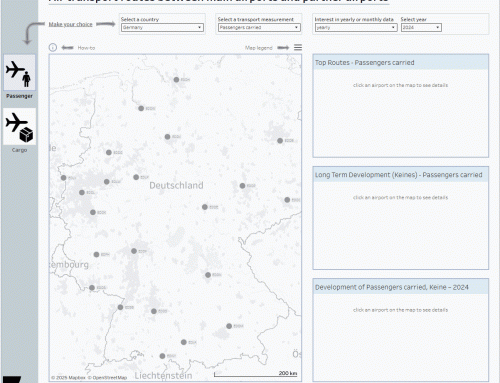Select the Memmingen airport dot EDJA

(184, 342)
